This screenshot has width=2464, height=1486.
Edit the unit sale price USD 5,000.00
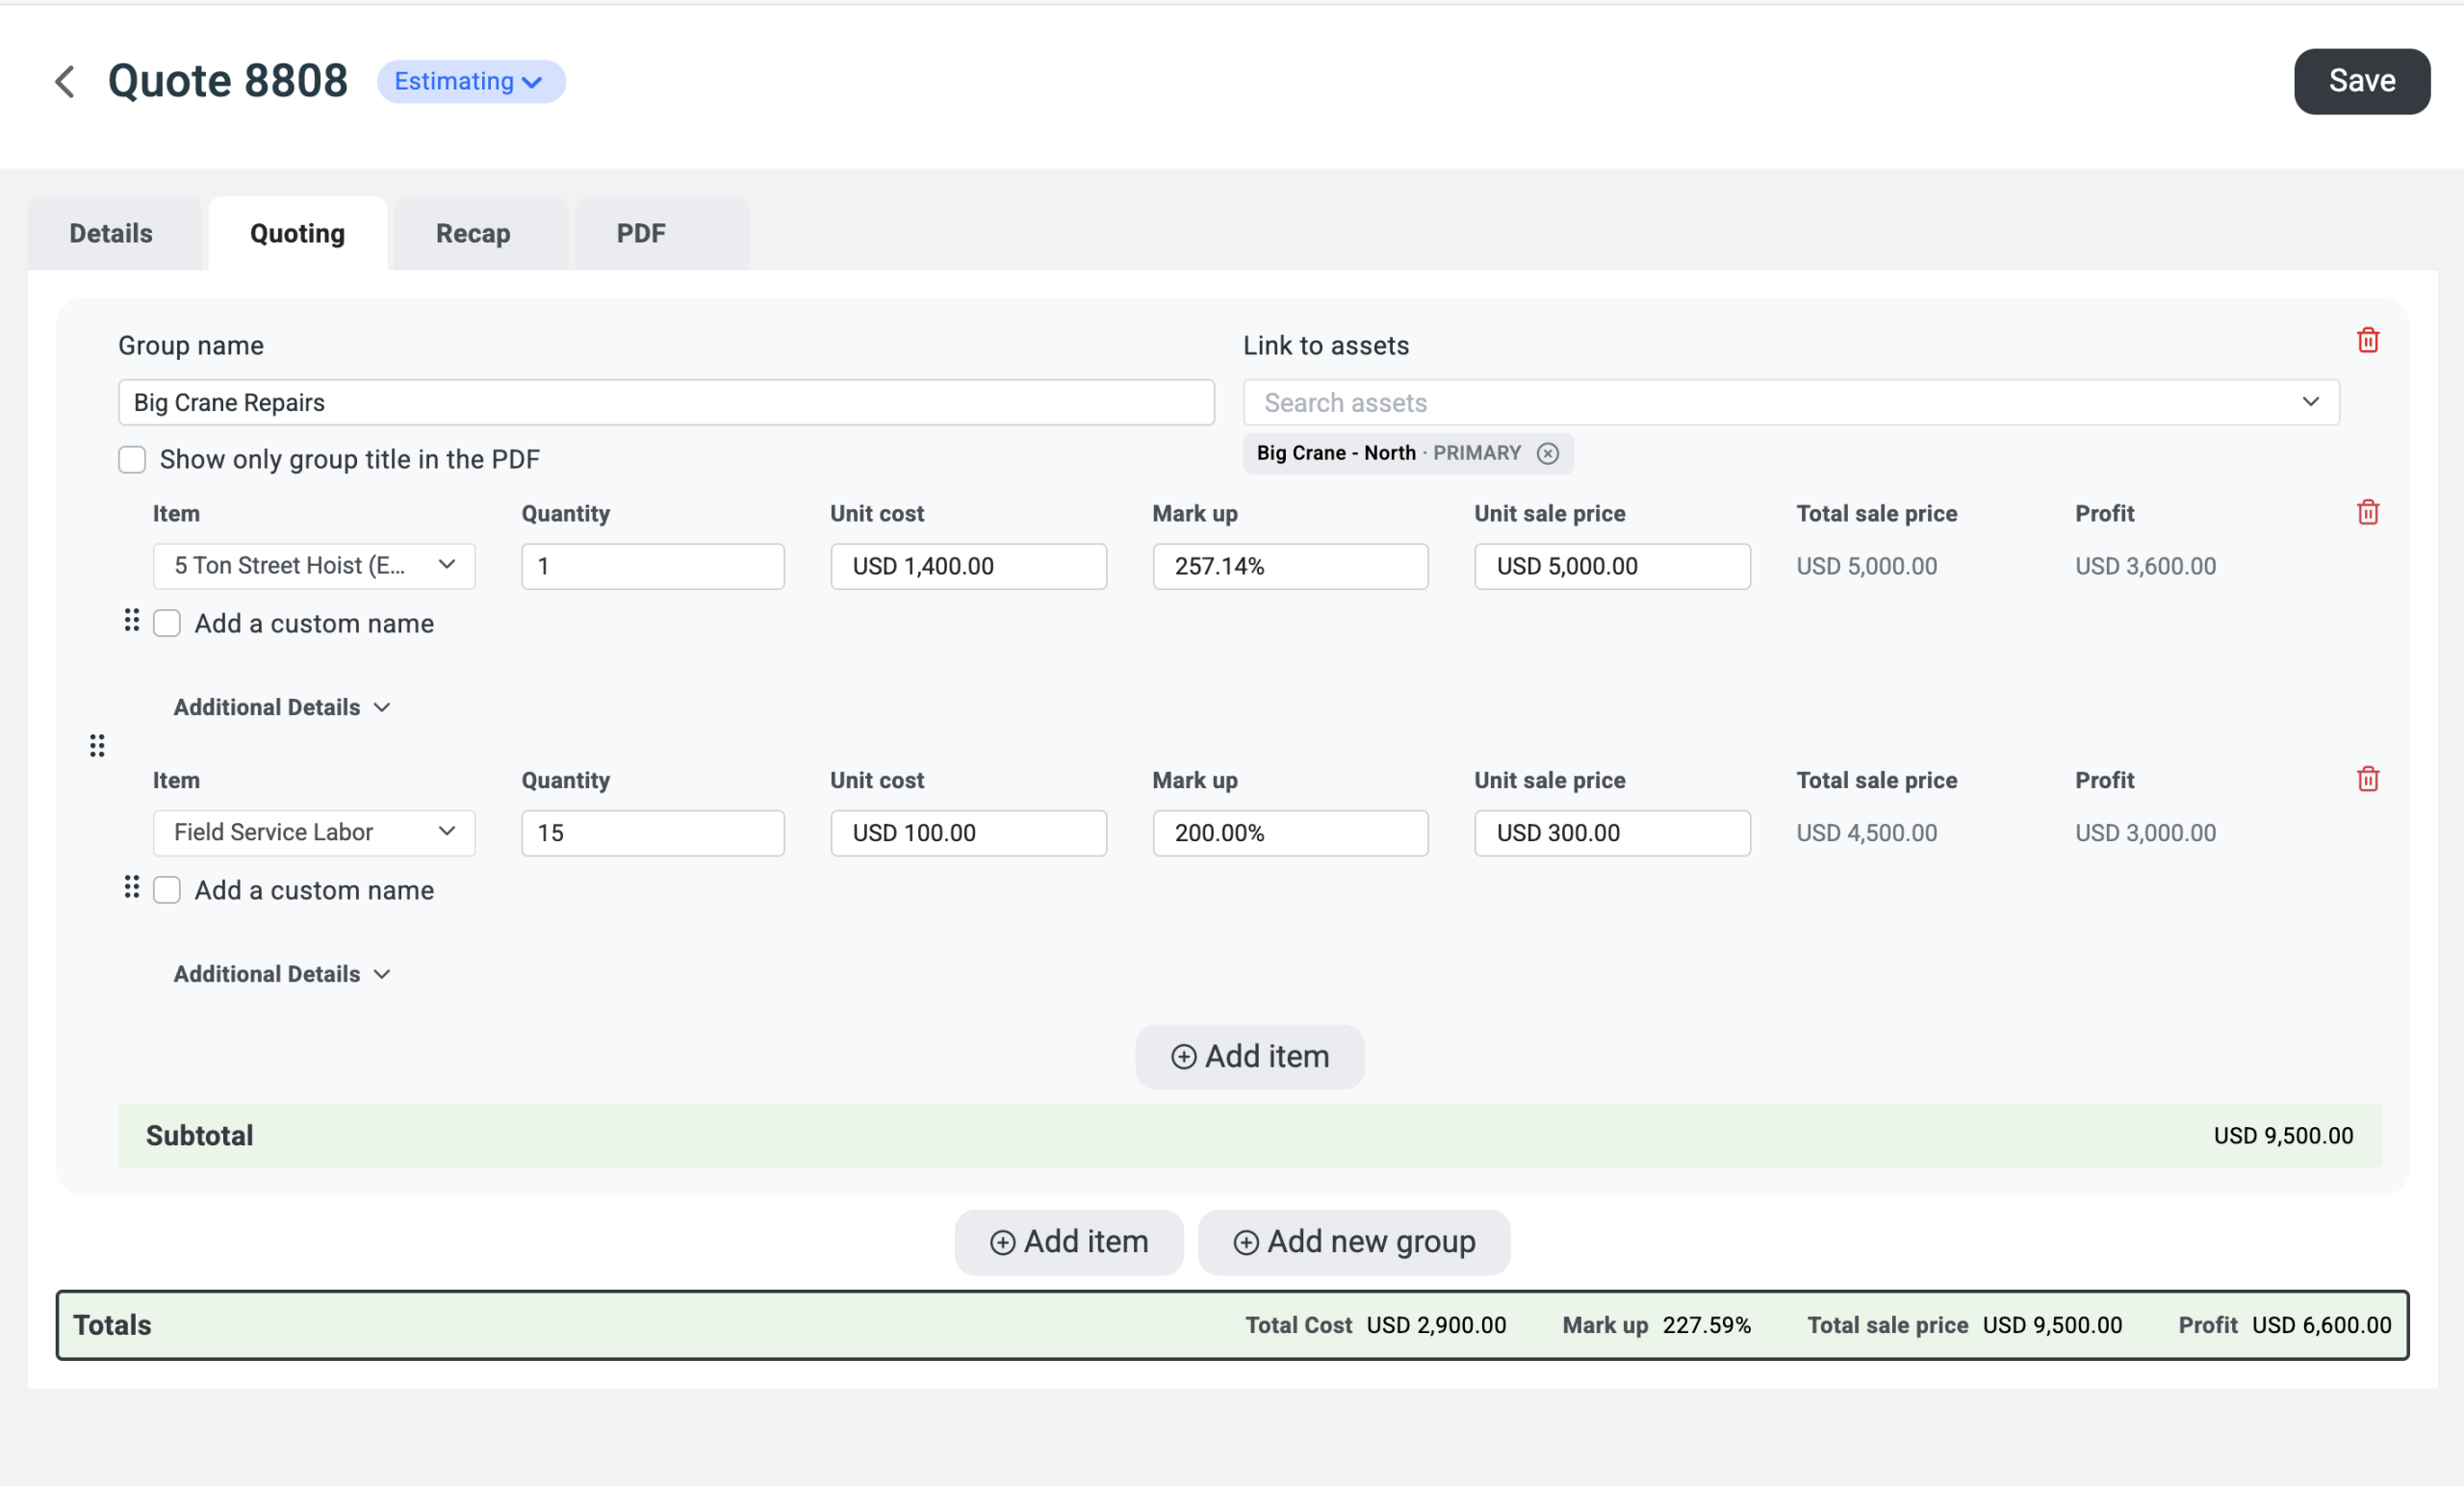pyautogui.click(x=1612, y=566)
